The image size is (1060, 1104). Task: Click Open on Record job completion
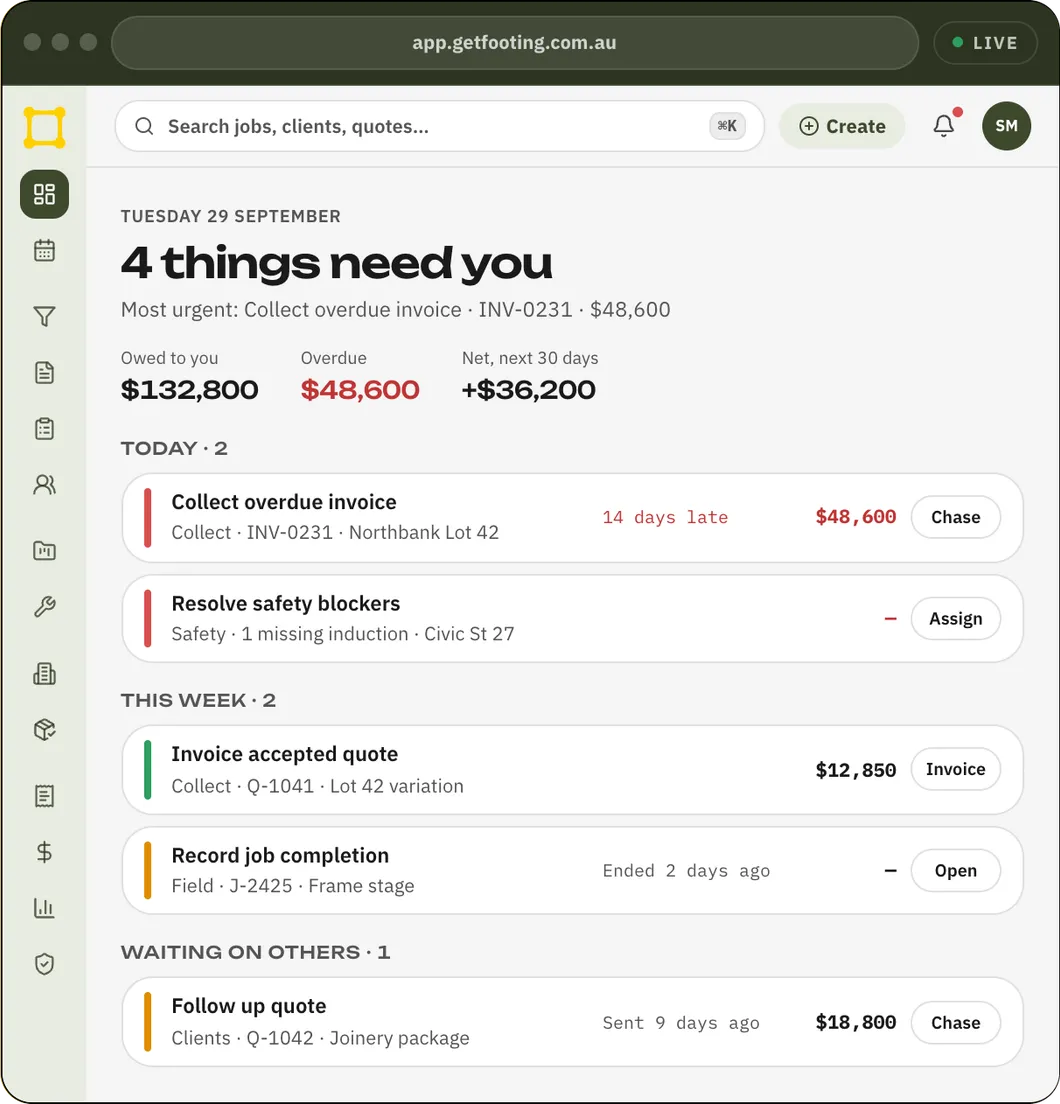(955, 870)
